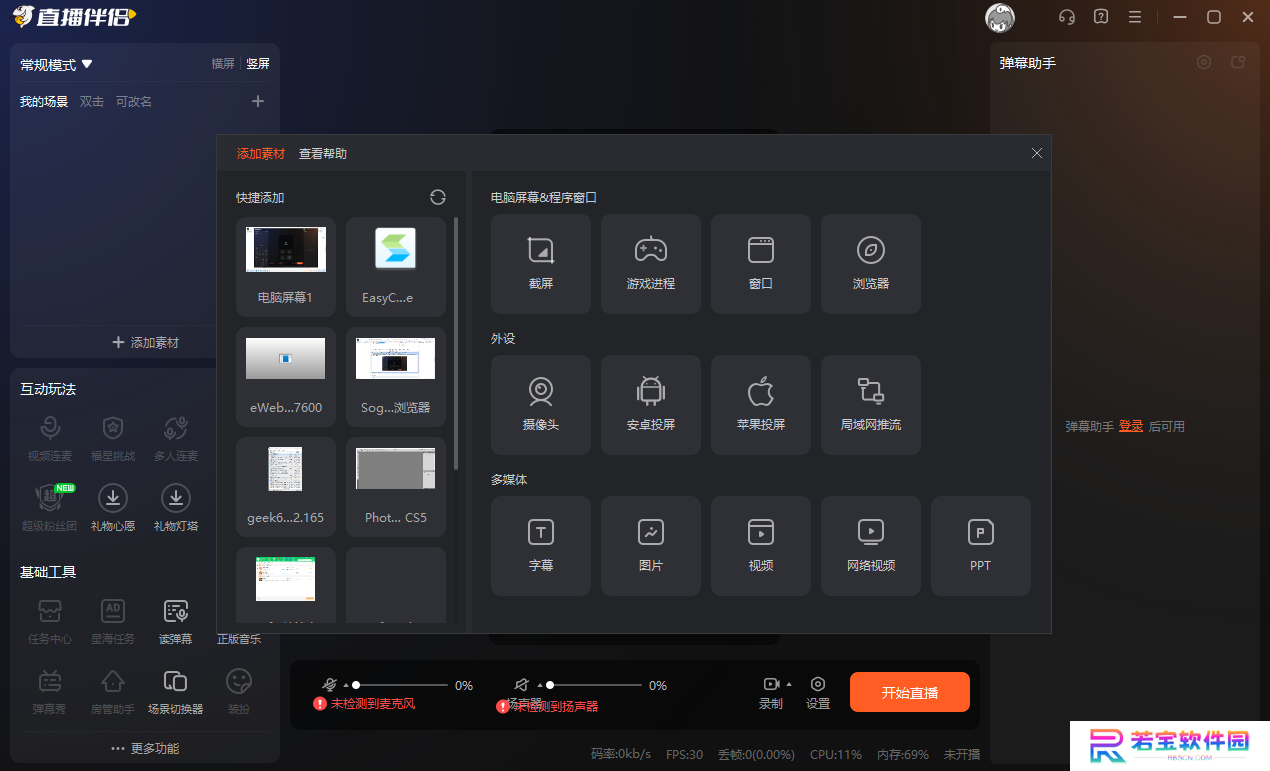This screenshot has width=1270, height=771.
Task: Open 礼物灯塔 gift lighthouse feature
Action: (x=176, y=507)
